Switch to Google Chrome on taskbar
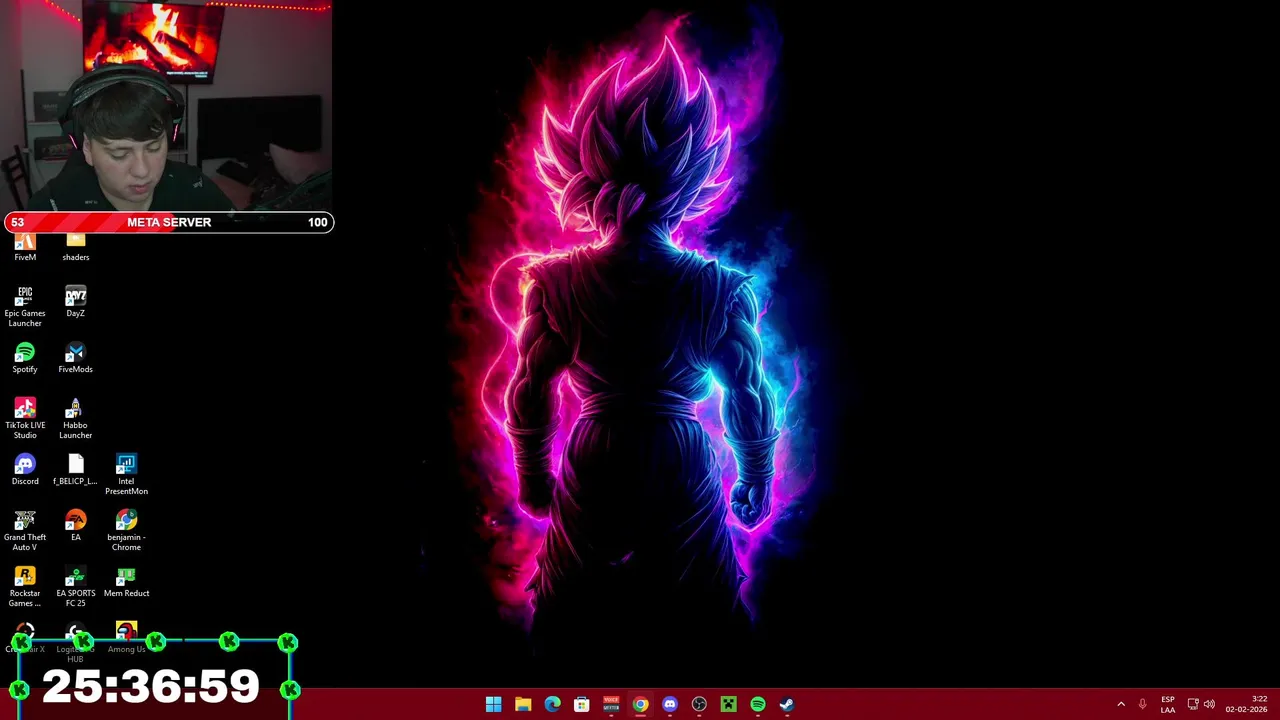This screenshot has width=1280, height=720. [x=640, y=704]
